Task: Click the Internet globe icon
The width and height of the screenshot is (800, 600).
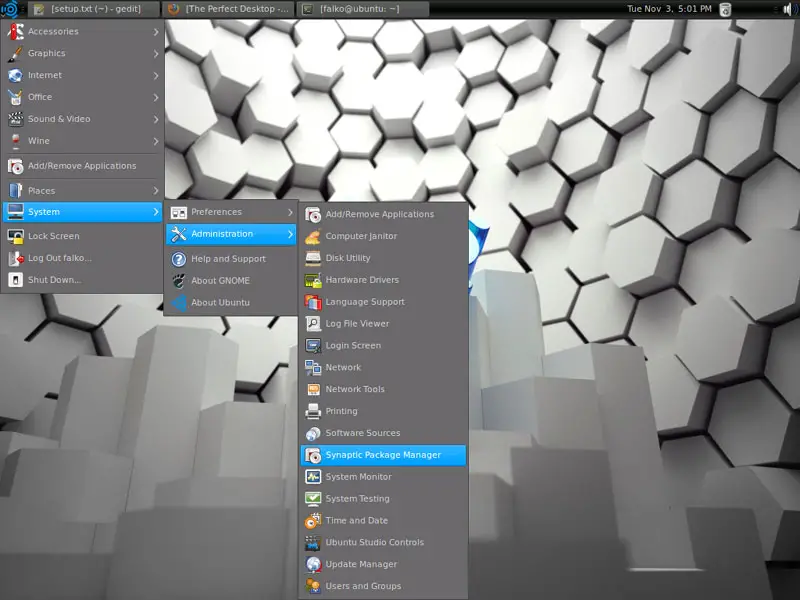Action: (15, 75)
